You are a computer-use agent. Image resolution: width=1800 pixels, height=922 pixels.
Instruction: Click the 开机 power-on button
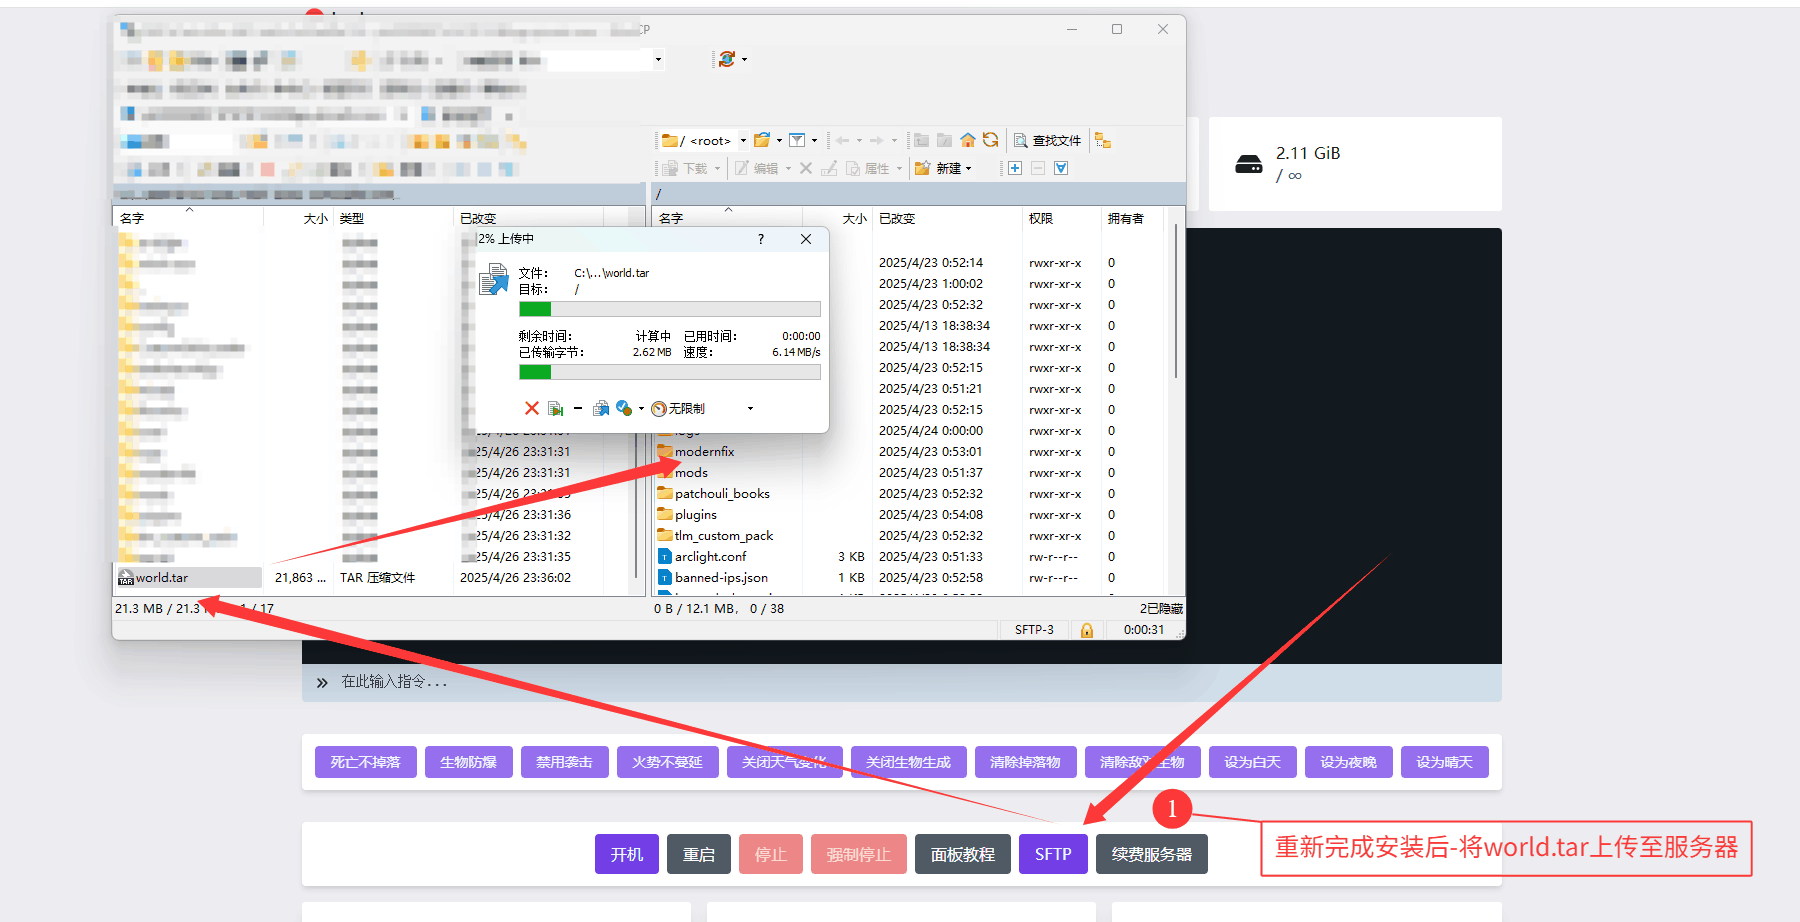tap(627, 854)
